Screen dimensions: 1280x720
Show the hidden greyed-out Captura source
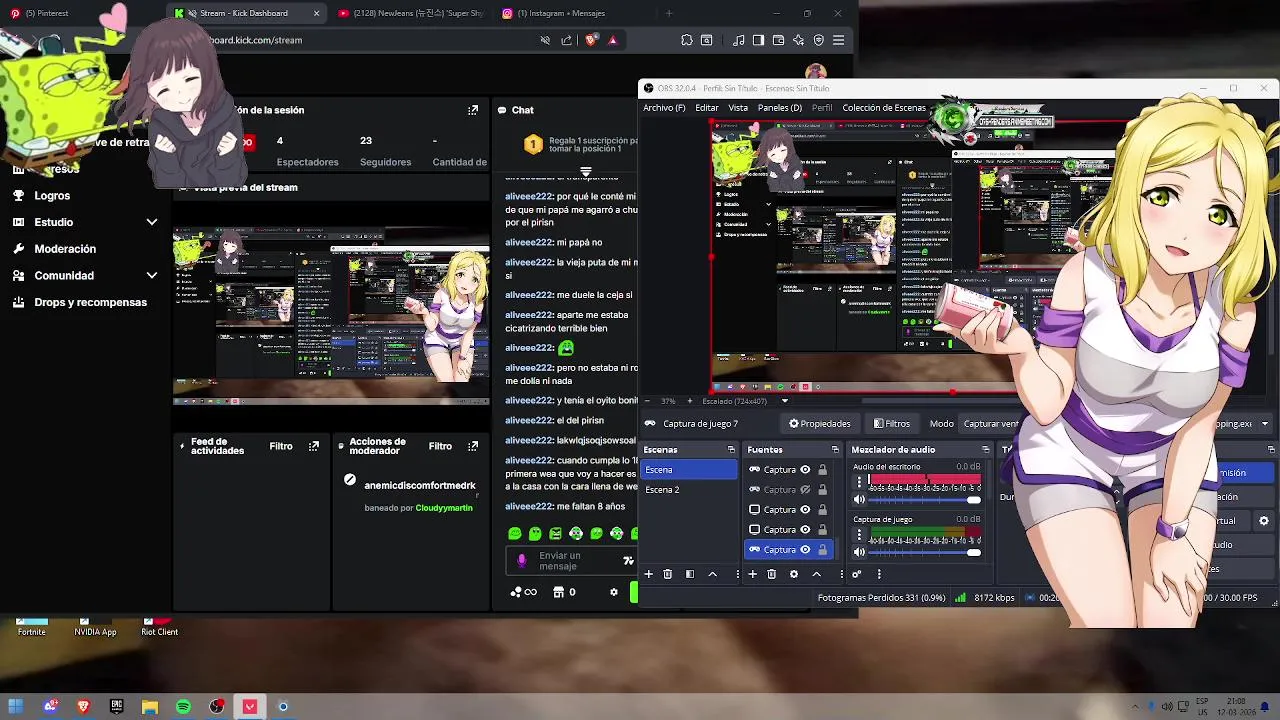[805, 490]
